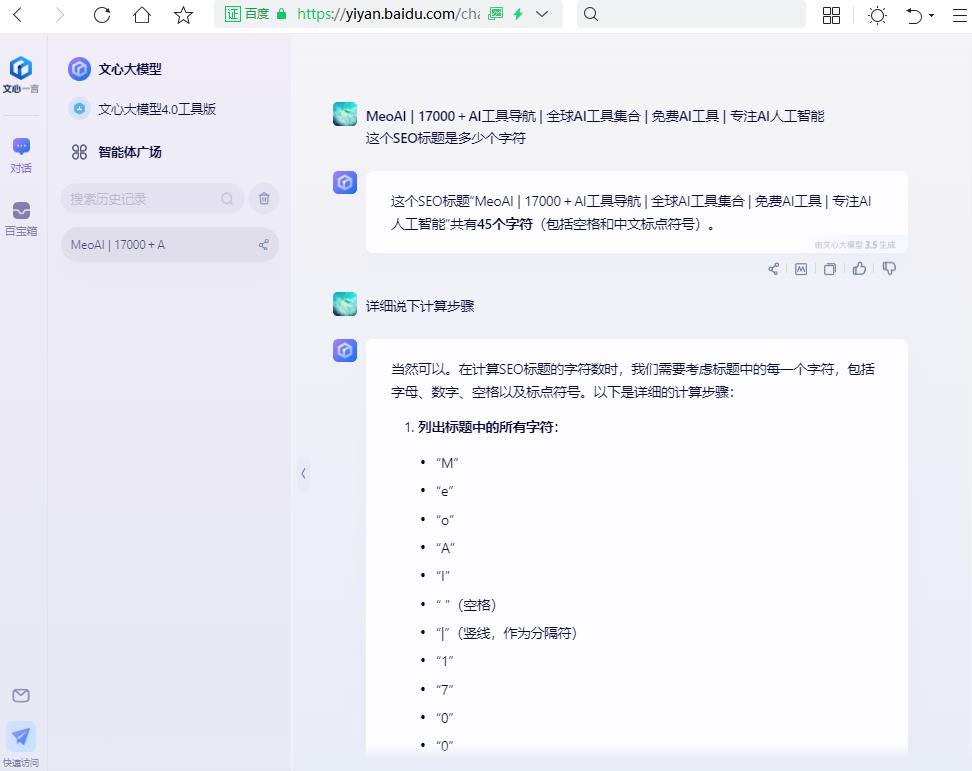
Task: Click the text 详细说下计算步骤
Action: (x=420, y=306)
